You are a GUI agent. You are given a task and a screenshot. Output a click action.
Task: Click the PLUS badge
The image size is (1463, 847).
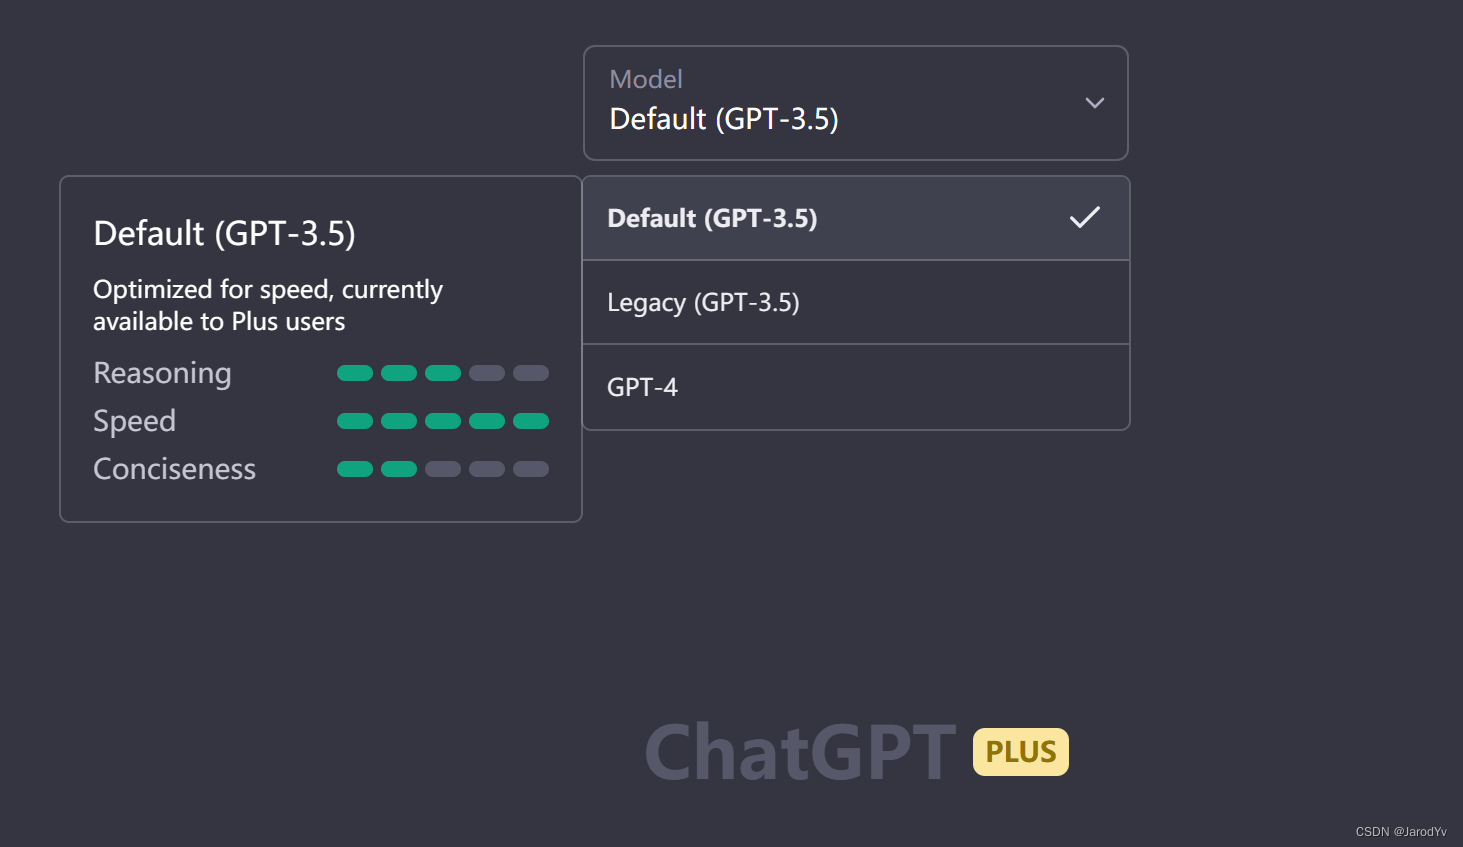coord(1020,752)
